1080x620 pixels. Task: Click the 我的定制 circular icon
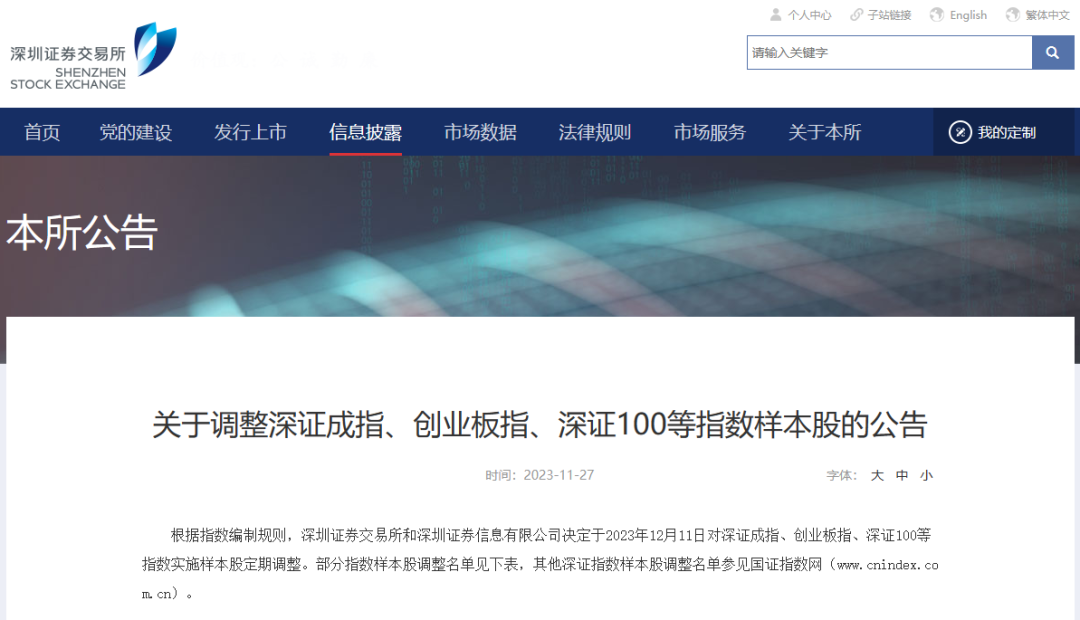960,132
